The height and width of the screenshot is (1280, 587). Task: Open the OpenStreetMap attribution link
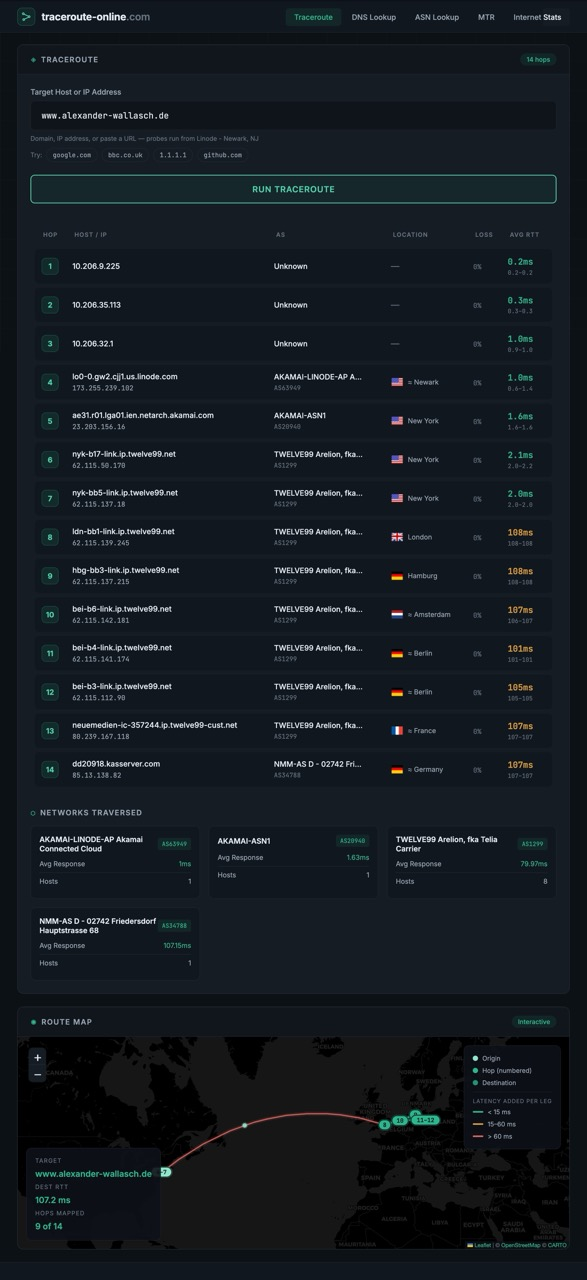click(519, 1245)
